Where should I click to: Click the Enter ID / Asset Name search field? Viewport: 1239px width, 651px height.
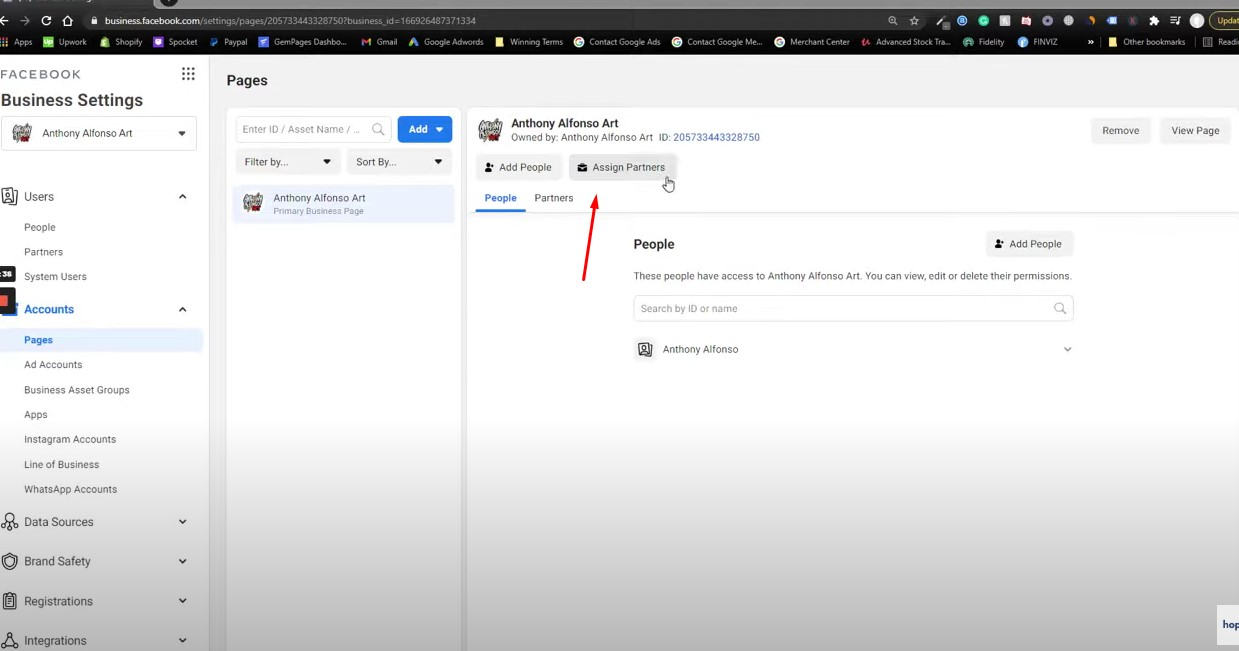click(x=313, y=129)
